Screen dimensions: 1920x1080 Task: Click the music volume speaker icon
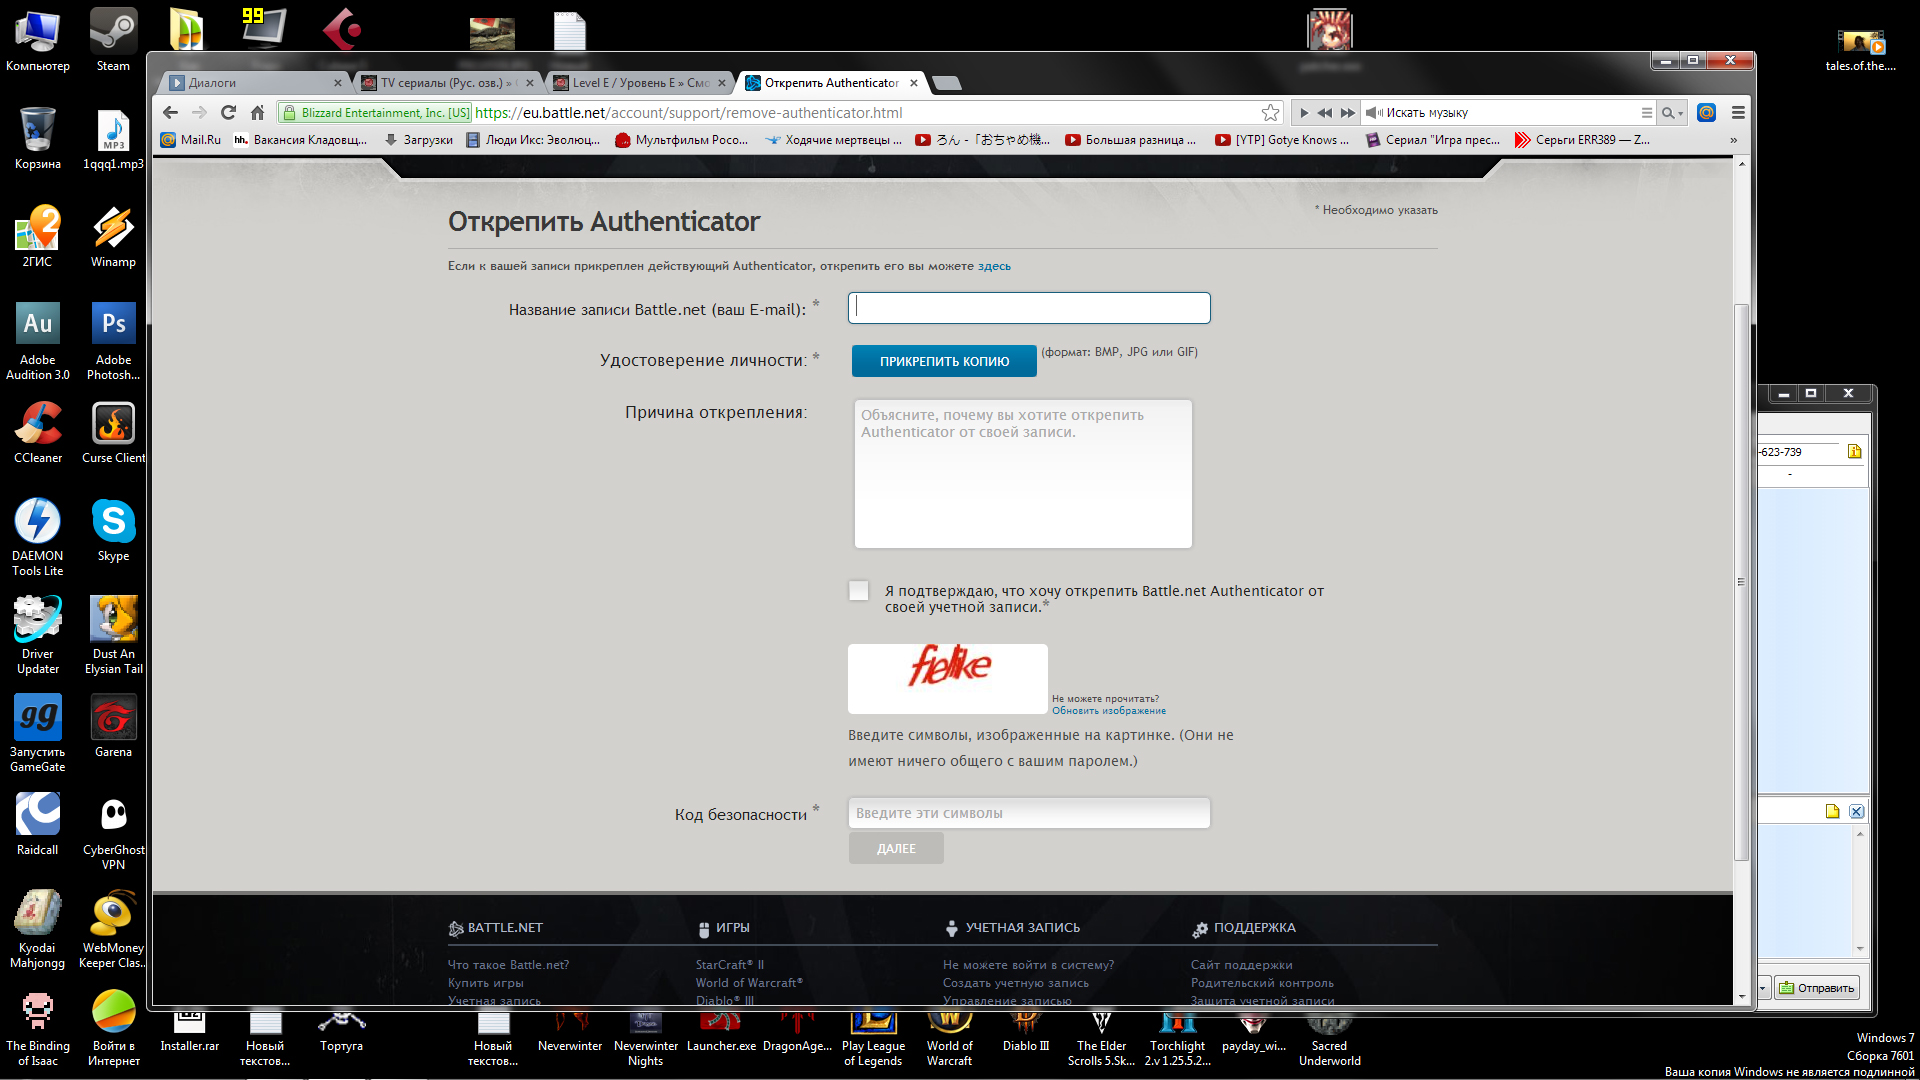click(1374, 113)
